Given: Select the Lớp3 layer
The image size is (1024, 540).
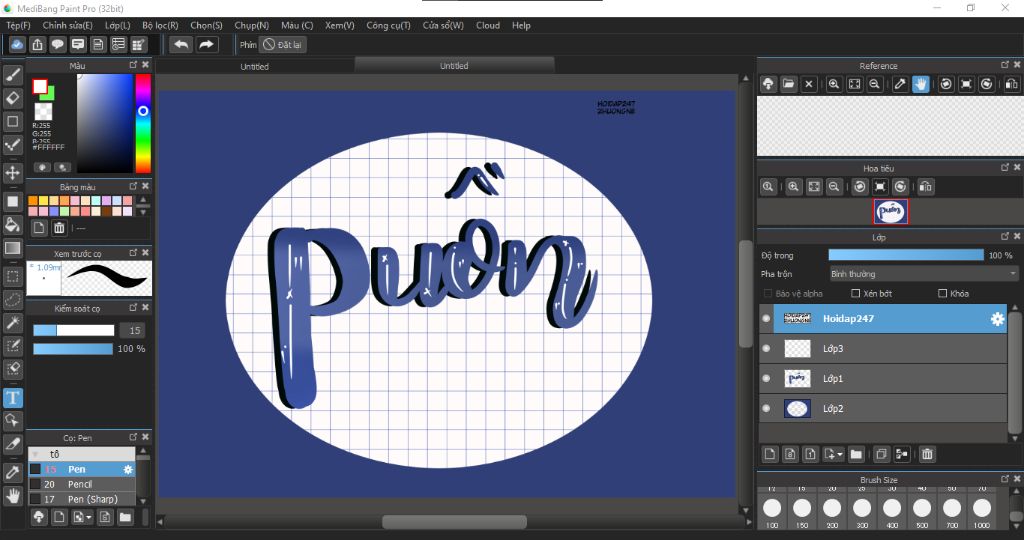Looking at the screenshot, I should pyautogui.click(x=883, y=349).
